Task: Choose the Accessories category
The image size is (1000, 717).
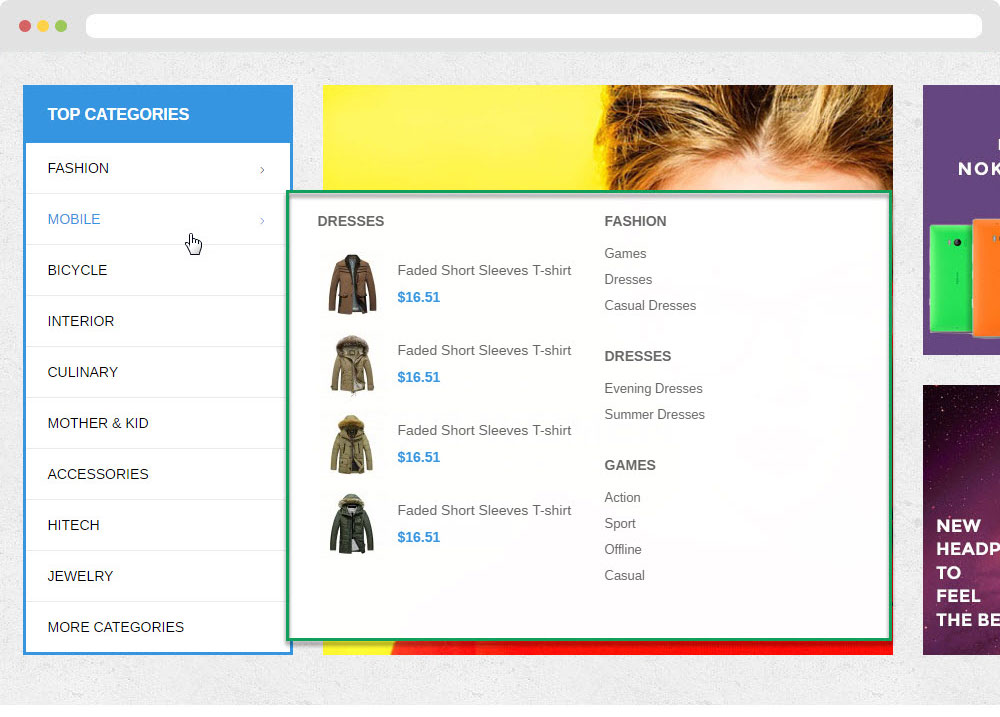Action: 98,474
